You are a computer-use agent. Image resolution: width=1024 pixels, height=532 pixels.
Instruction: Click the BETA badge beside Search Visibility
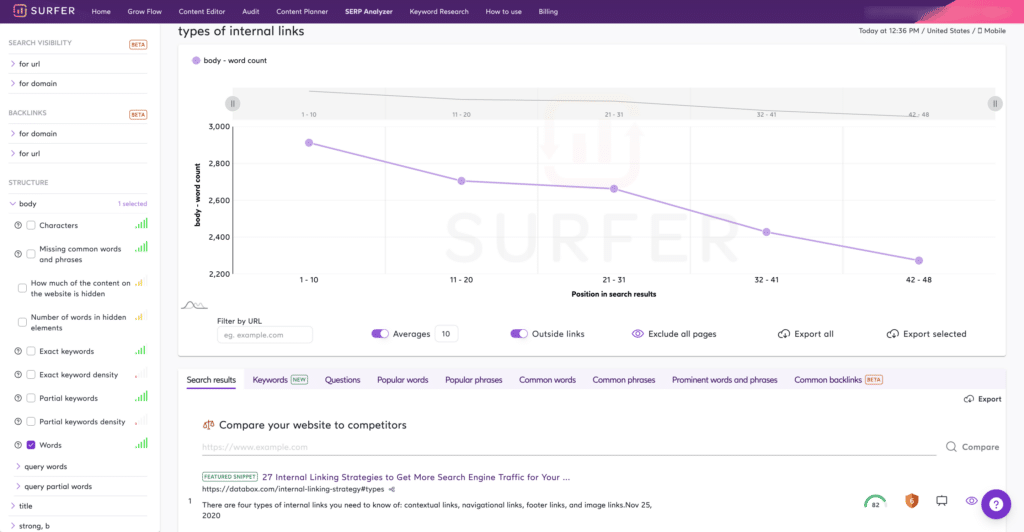point(138,44)
